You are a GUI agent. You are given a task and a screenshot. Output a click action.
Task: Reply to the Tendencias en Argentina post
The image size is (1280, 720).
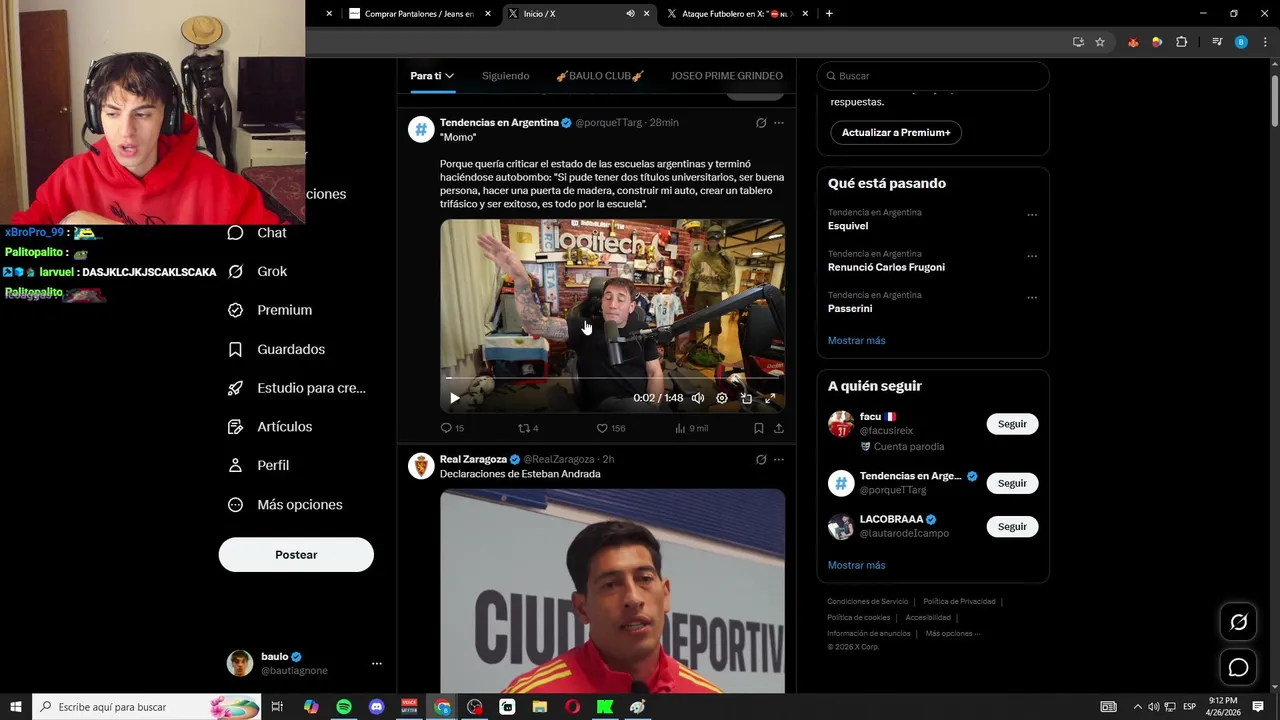pyautogui.click(x=452, y=428)
